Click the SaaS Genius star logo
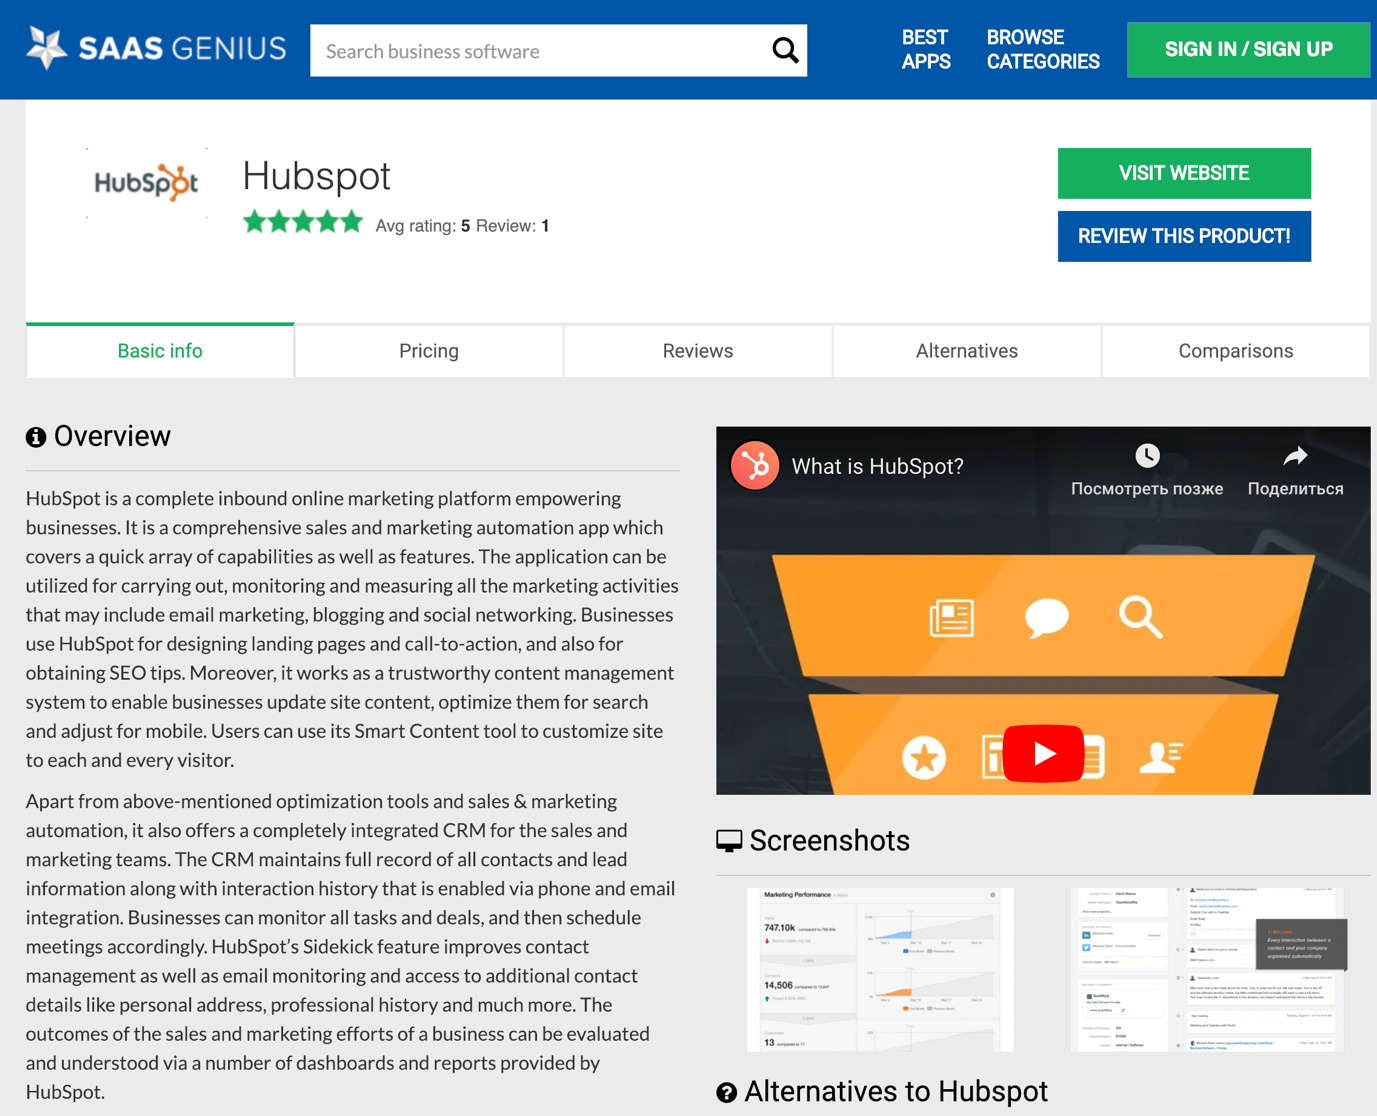1377x1116 pixels. click(x=46, y=48)
